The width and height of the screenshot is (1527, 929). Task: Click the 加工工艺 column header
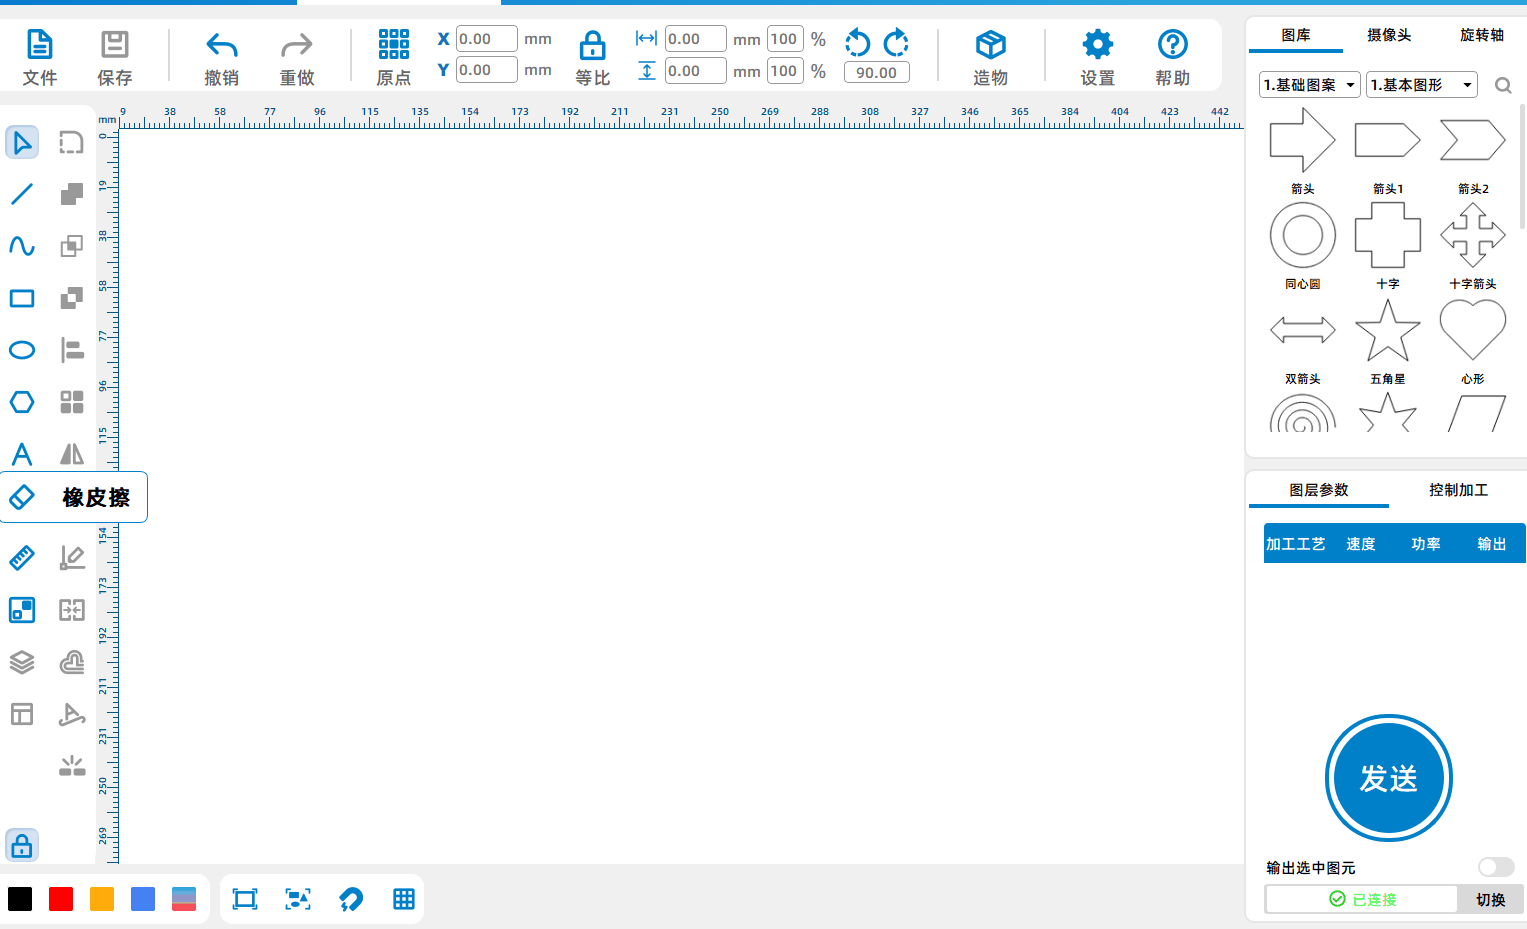1296,544
